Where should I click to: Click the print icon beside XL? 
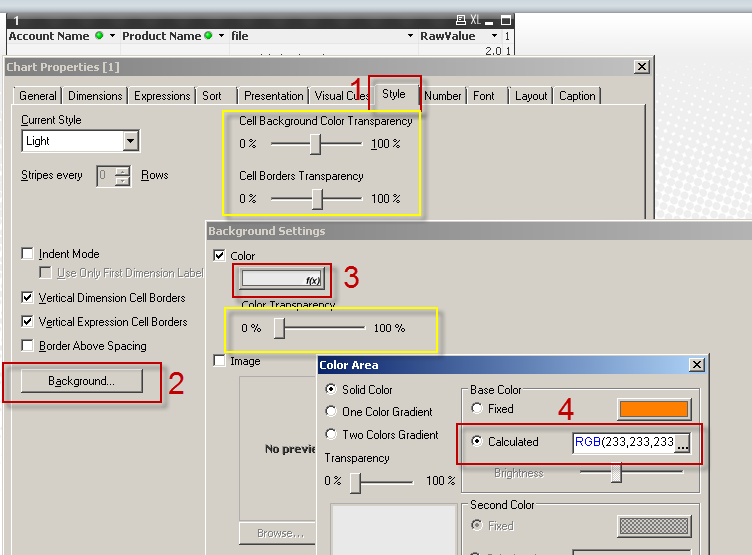click(460, 20)
